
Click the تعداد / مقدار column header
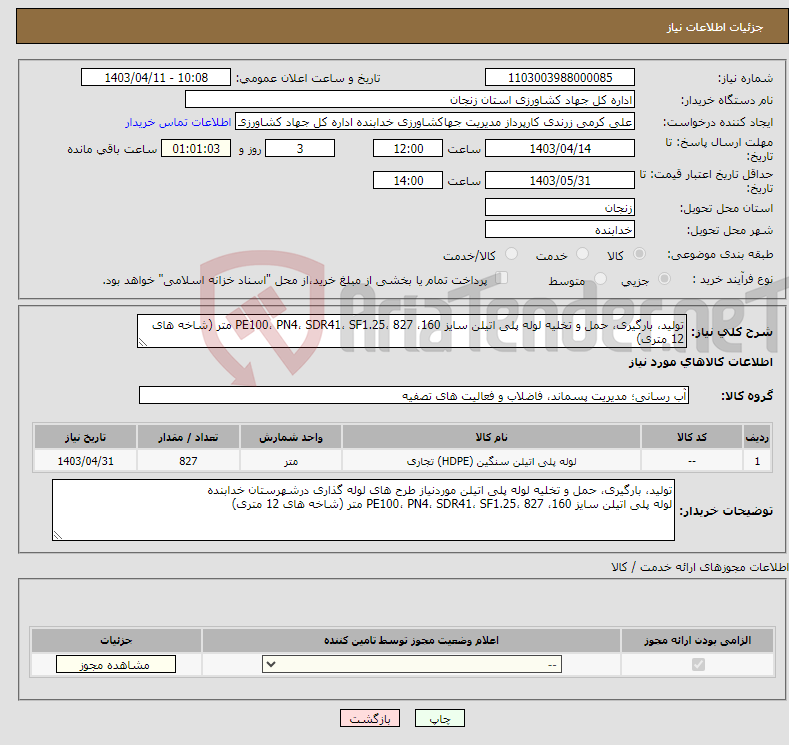point(188,437)
